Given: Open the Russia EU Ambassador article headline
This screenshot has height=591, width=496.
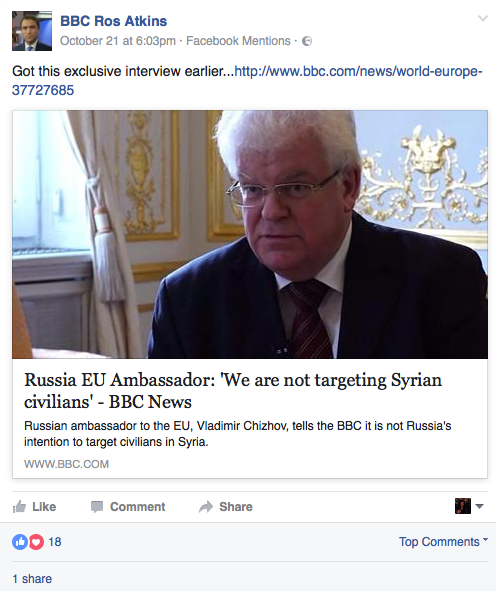Looking at the screenshot, I should click(233, 391).
